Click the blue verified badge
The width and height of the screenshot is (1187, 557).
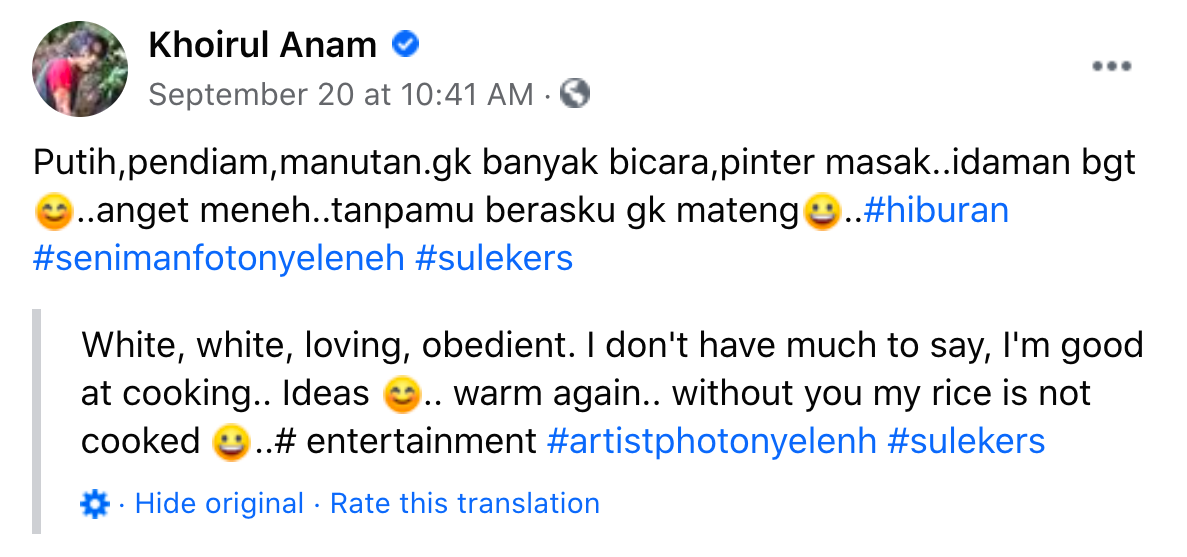coord(406,45)
